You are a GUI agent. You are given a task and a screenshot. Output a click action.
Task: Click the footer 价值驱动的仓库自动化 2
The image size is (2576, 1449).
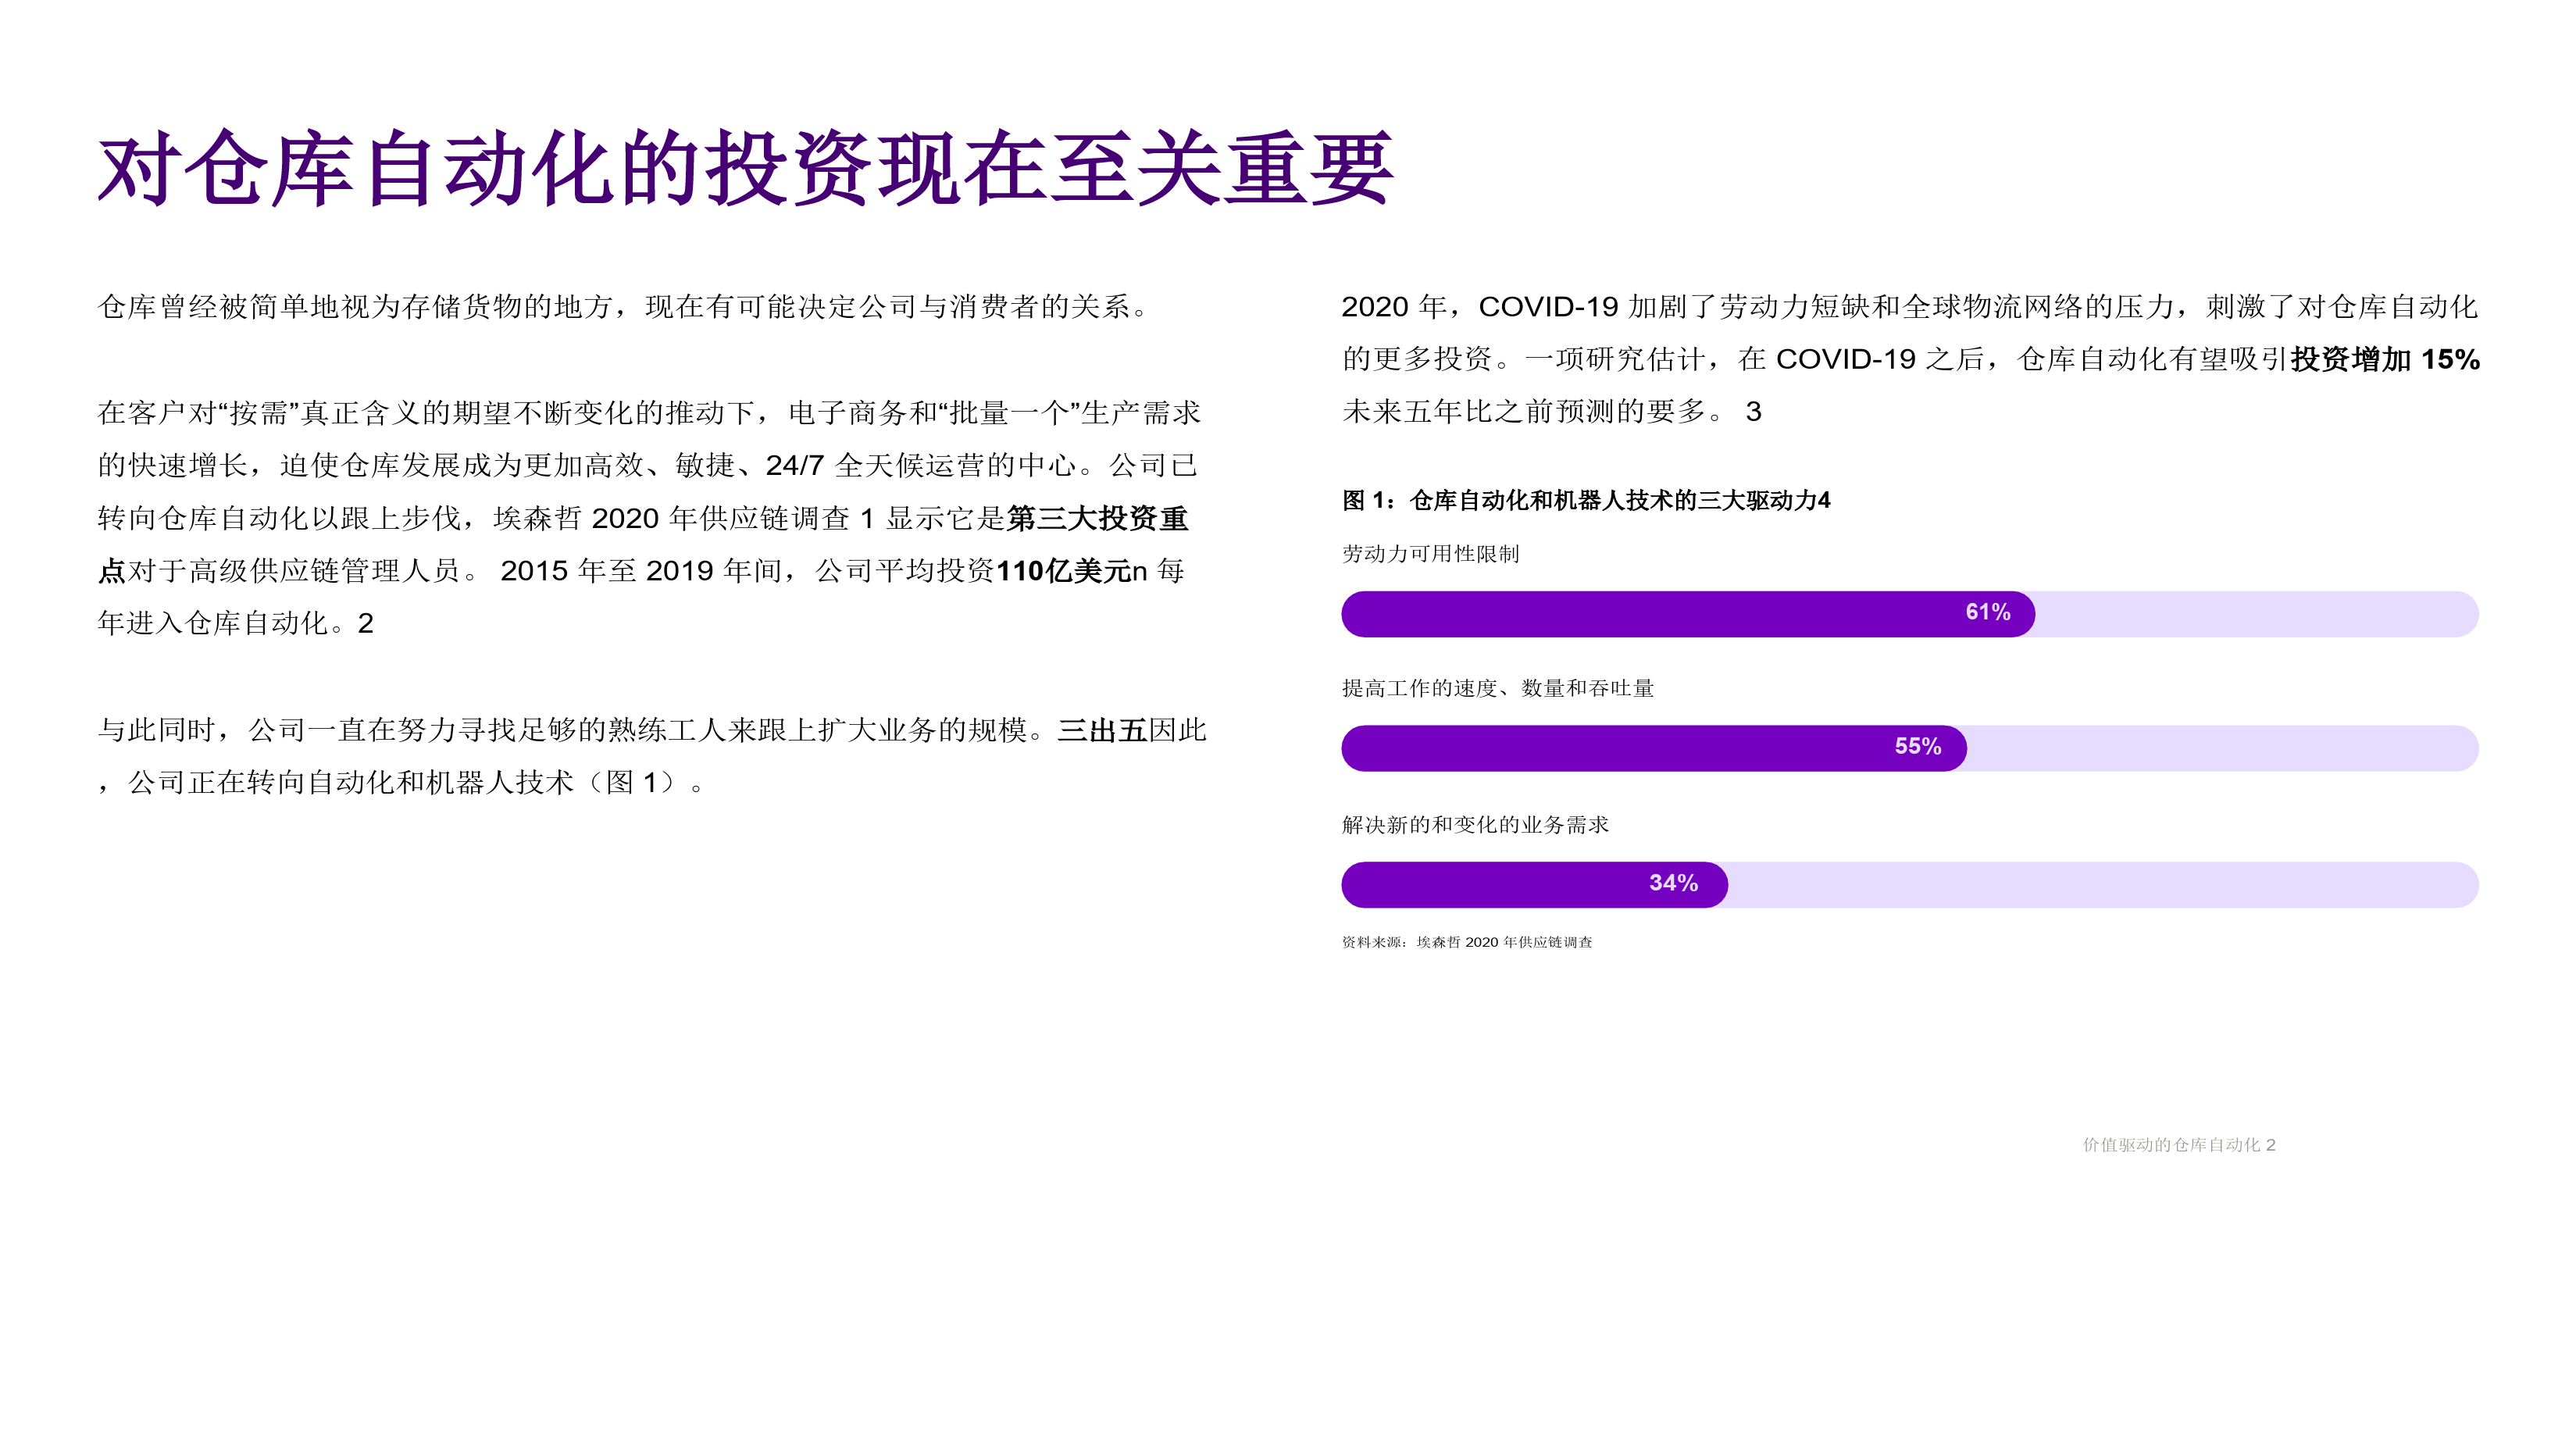pyautogui.click(x=2179, y=1145)
